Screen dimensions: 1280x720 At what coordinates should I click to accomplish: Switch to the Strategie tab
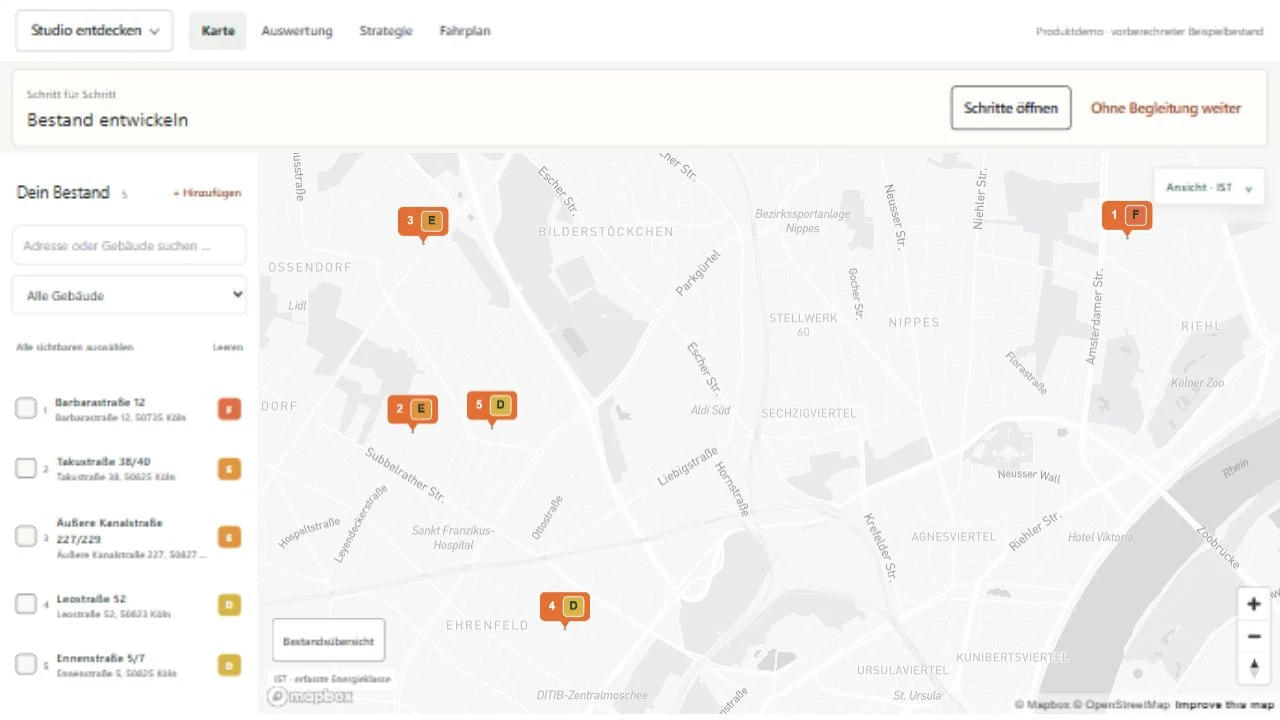point(386,31)
